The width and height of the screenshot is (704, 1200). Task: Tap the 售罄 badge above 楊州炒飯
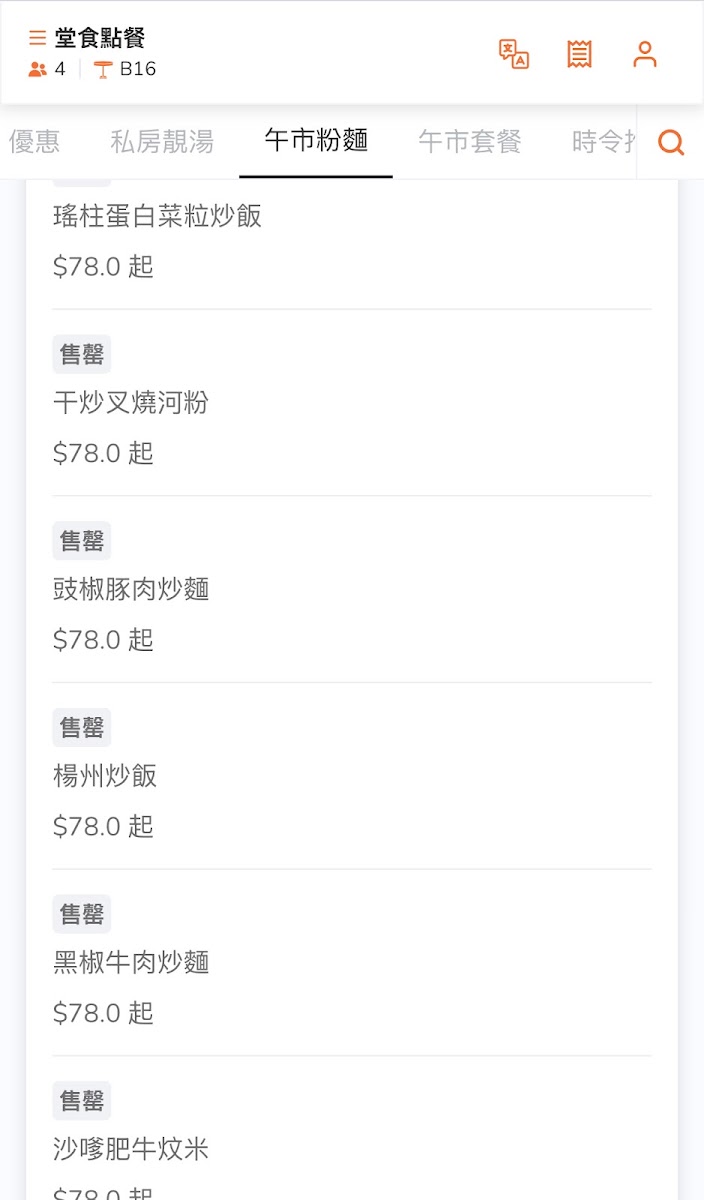pos(82,728)
